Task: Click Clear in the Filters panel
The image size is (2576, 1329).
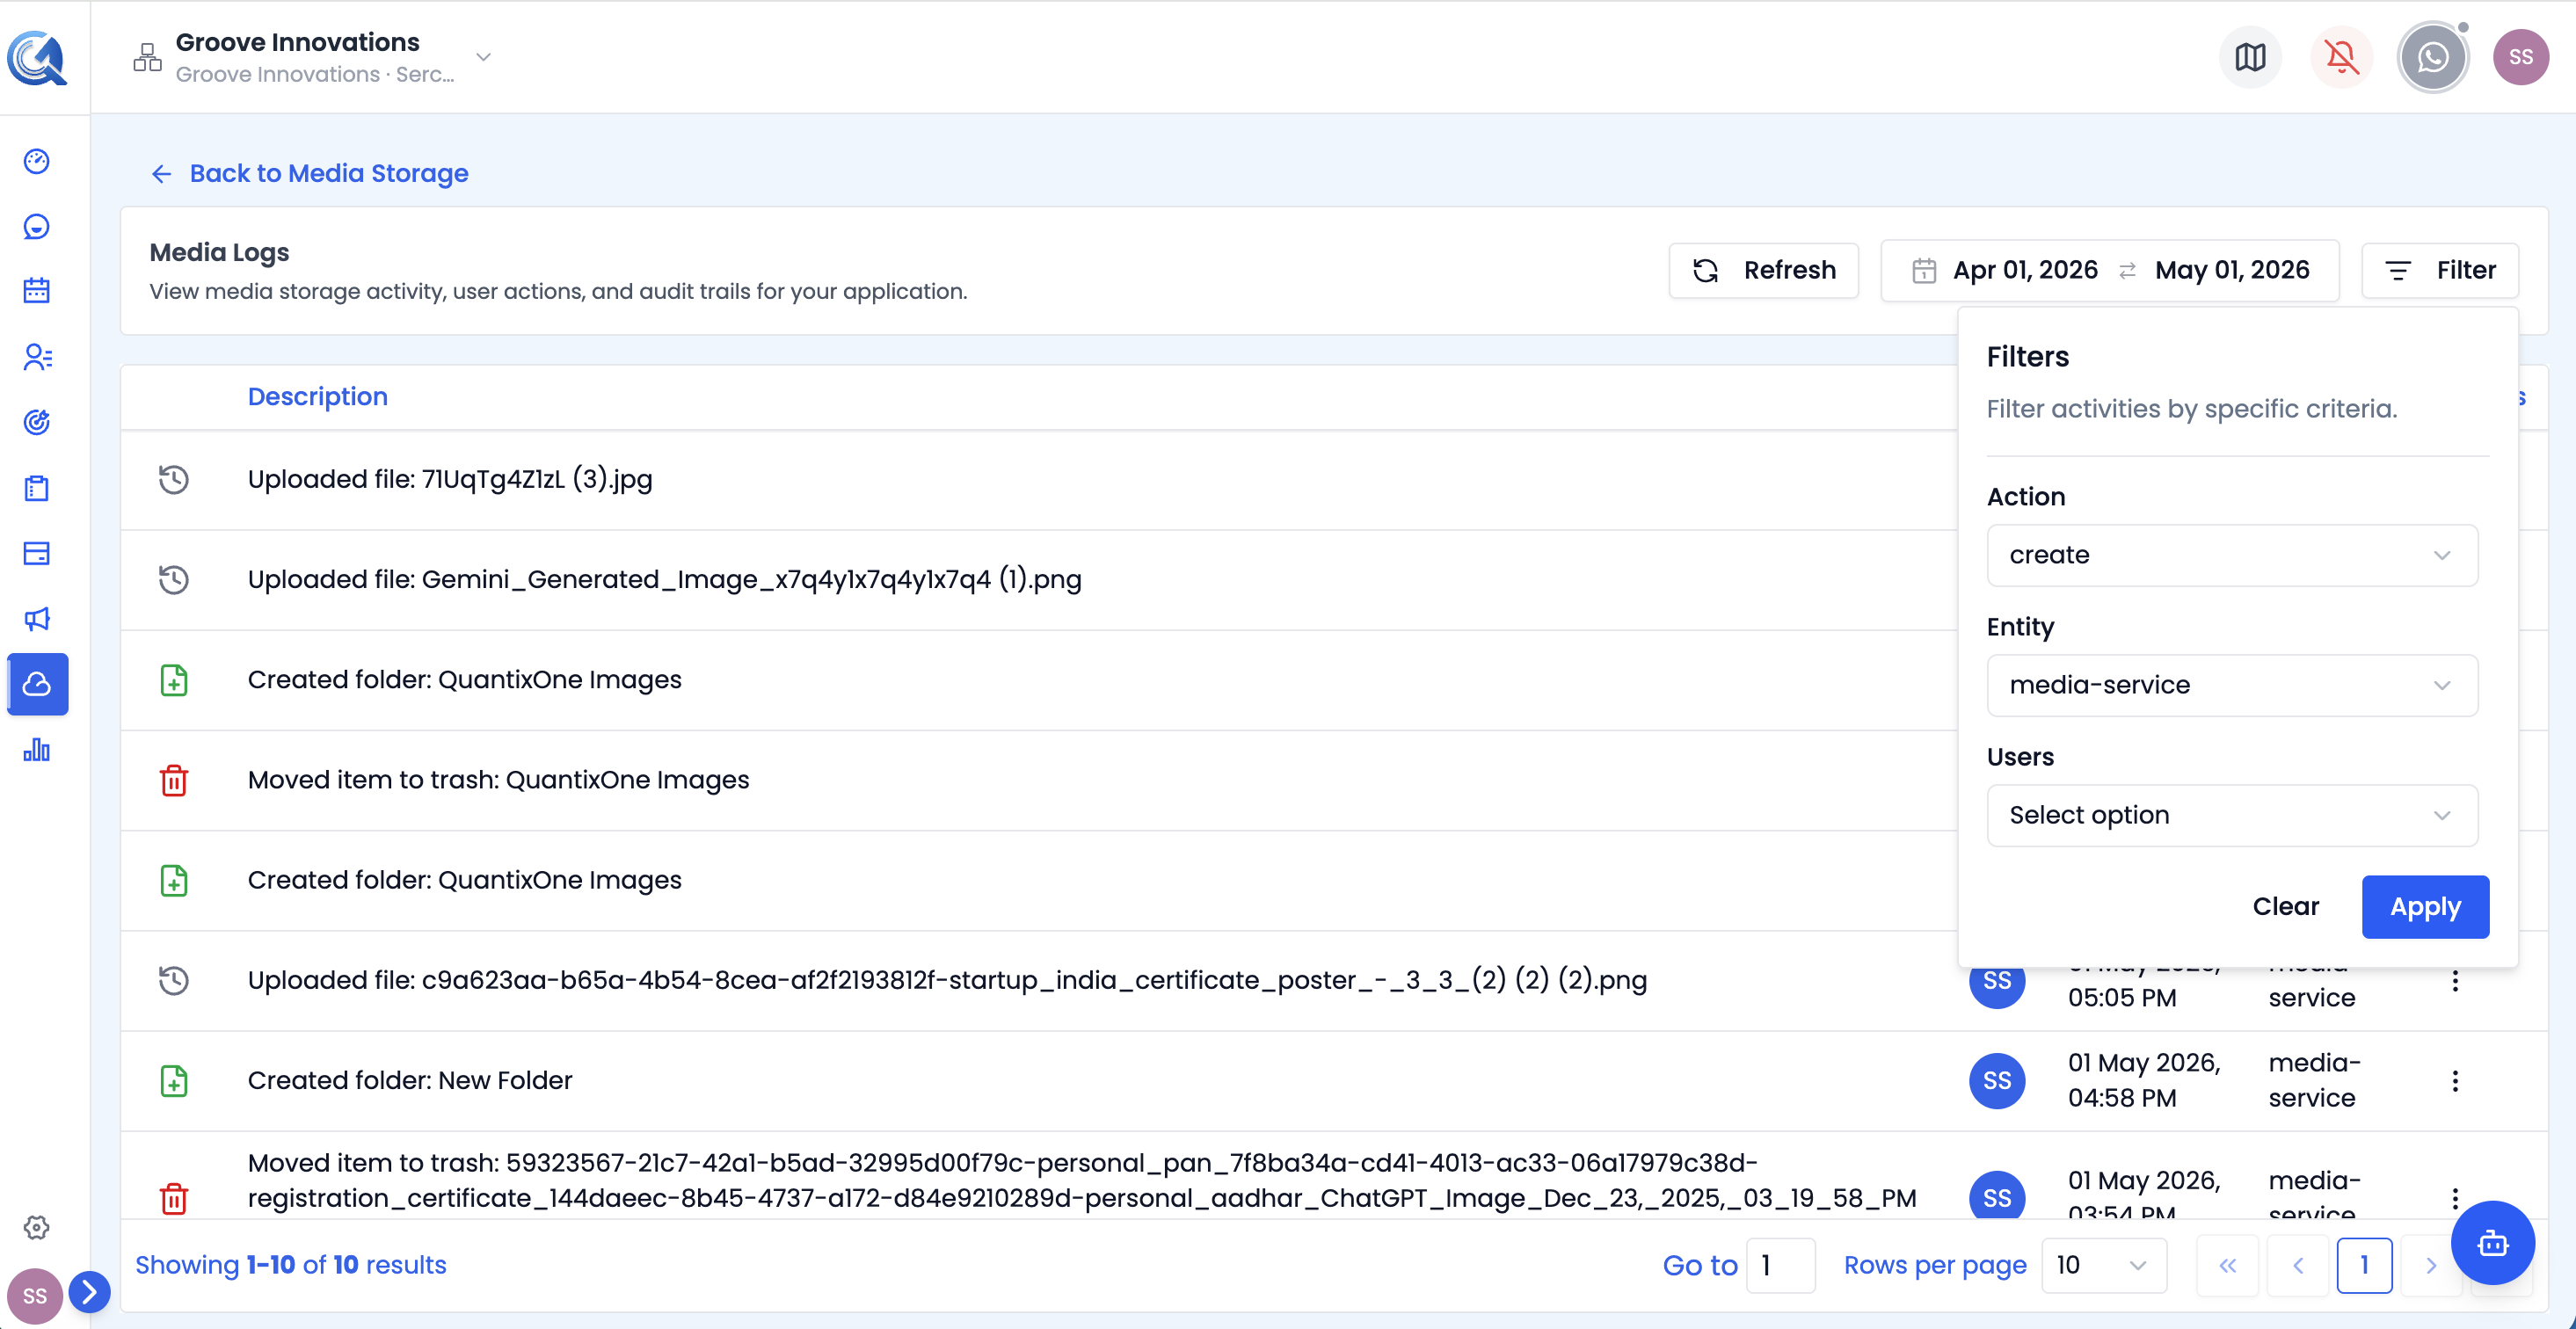Action: pos(2285,906)
